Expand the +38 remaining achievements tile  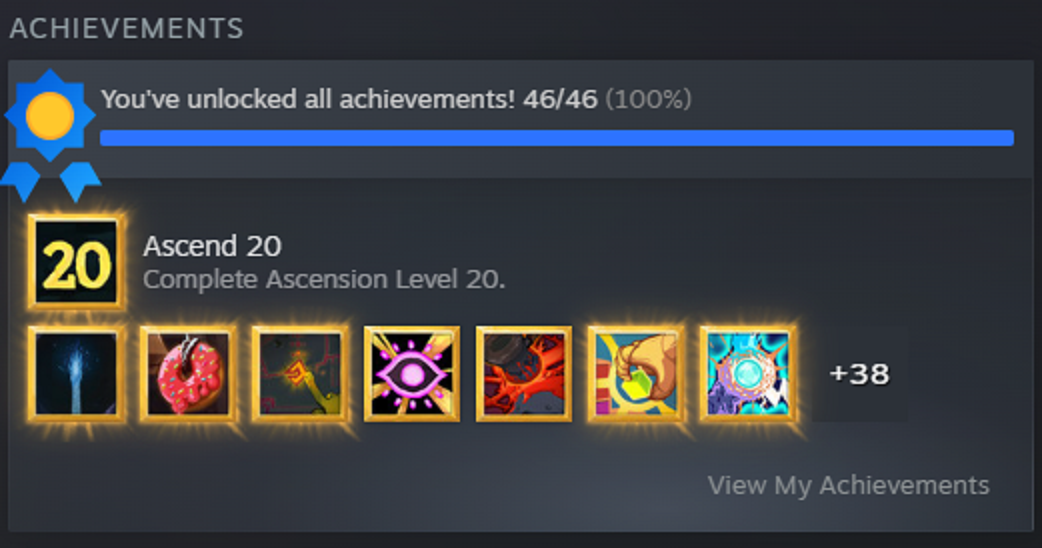pos(859,373)
